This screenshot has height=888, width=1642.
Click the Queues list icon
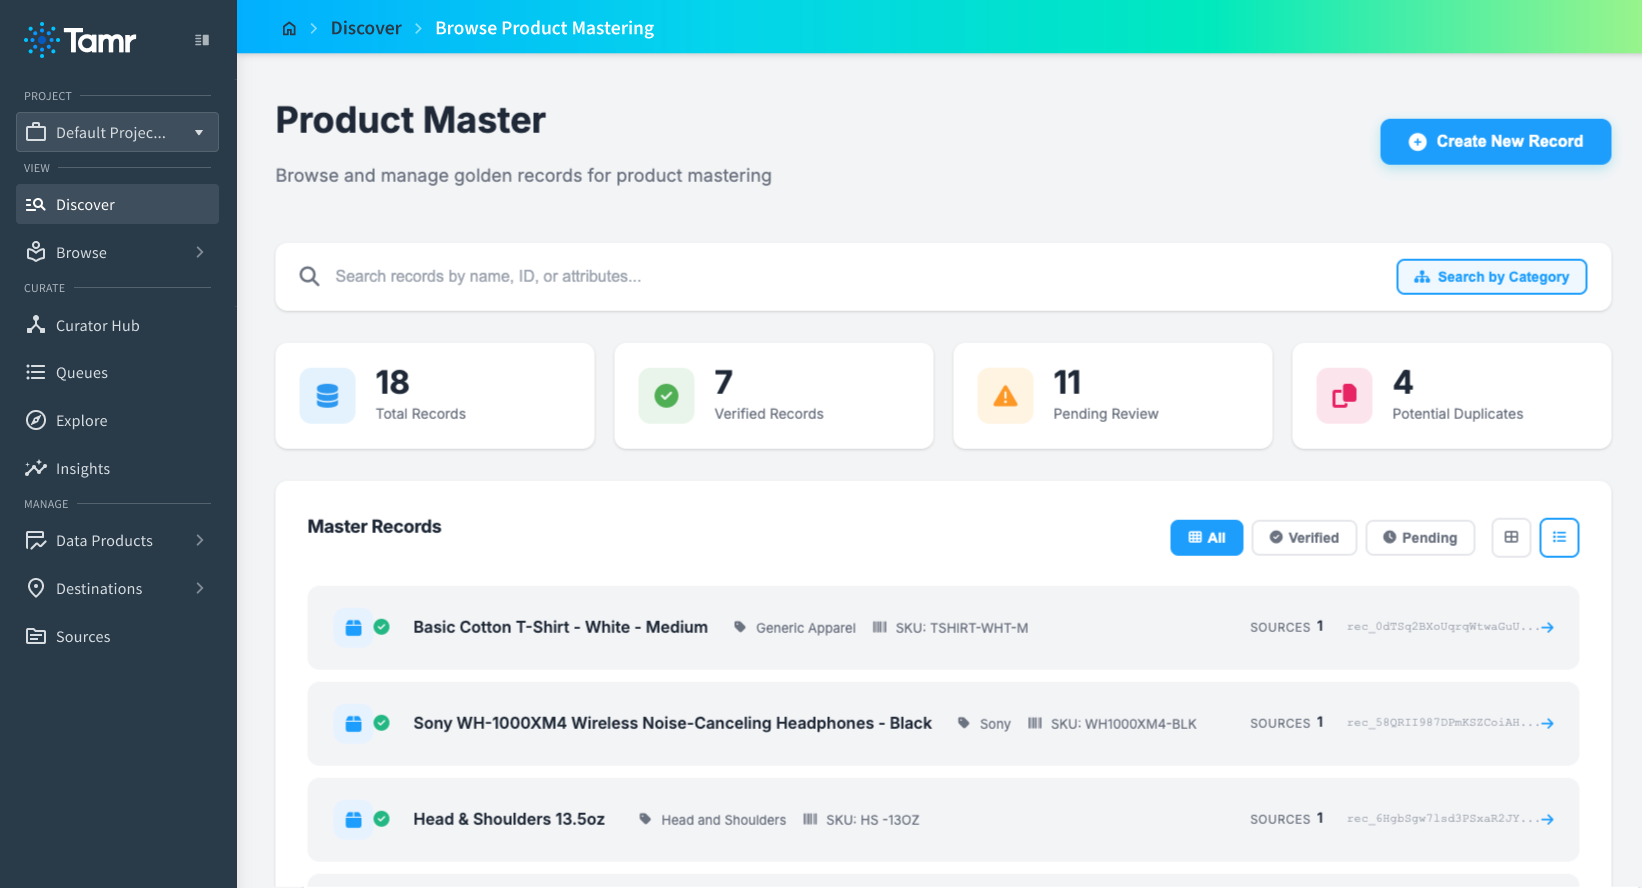[x=36, y=372]
